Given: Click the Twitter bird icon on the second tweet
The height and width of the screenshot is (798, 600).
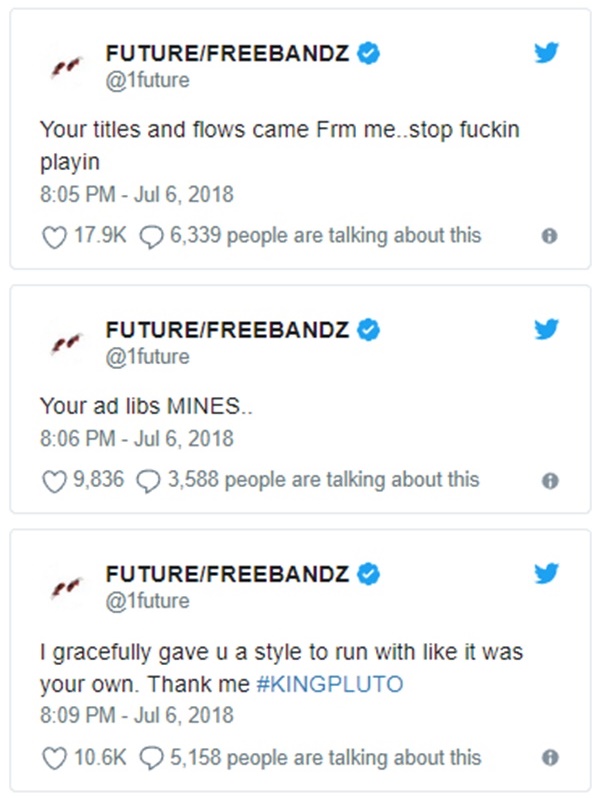Looking at the screenshot, I should pyautogui.click(x=547, y=330).
